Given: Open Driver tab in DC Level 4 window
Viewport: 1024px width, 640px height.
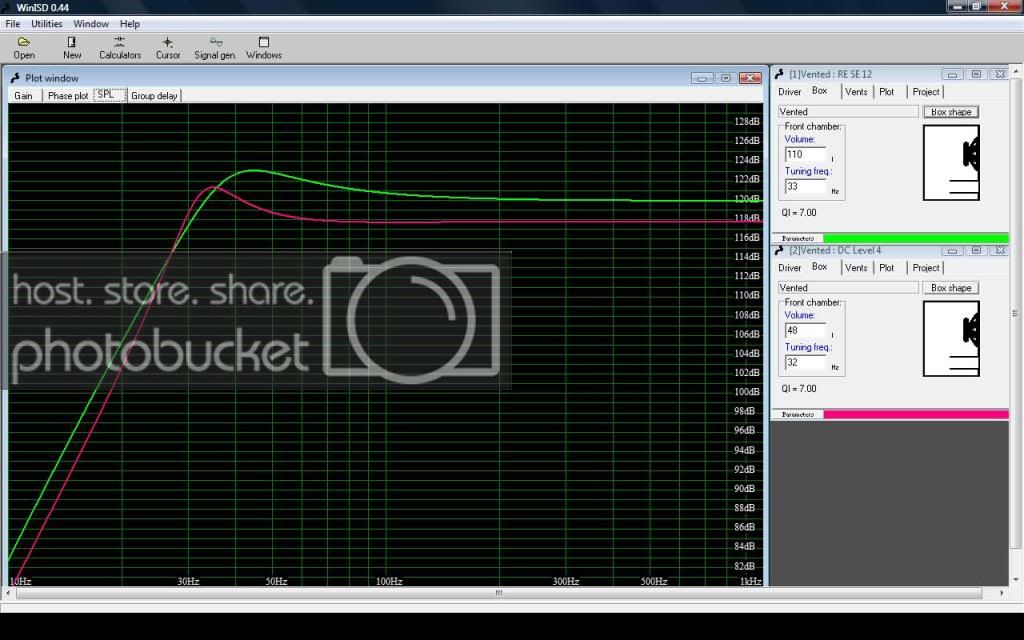Looking at the screenshot, I should 789,268.
